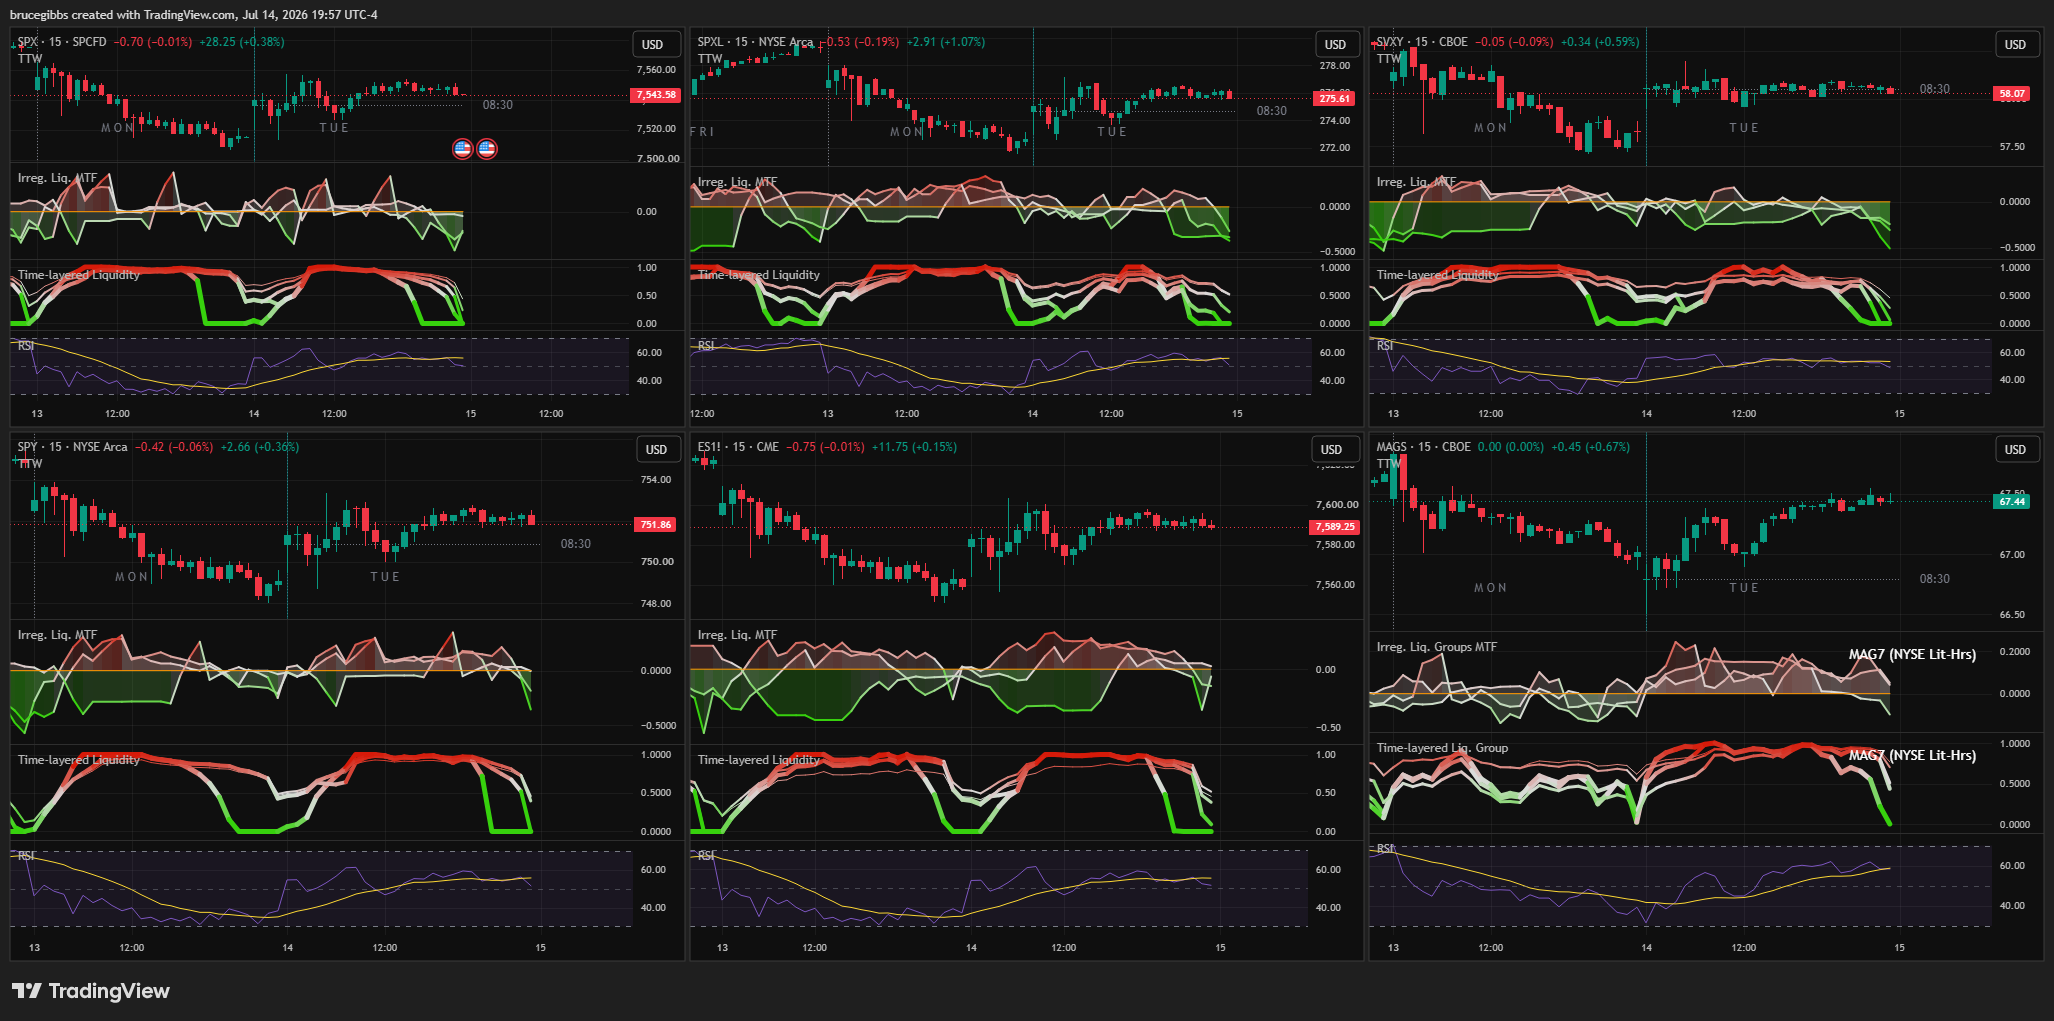Viewport: 2054px width, 1021px height.
Task: Select the Irreg. Liq. Groups MTF indicator label
Action: (1436, 647)
